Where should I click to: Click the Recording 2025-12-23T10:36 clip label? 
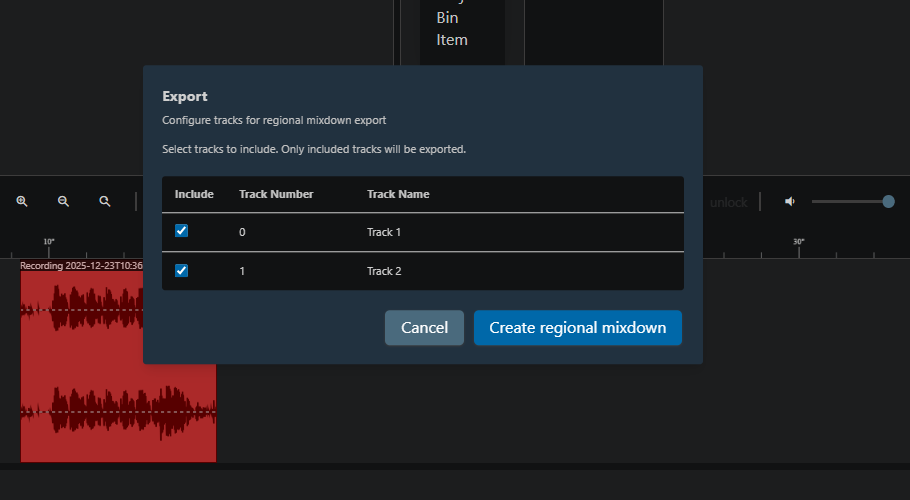[x=81, y=266]
